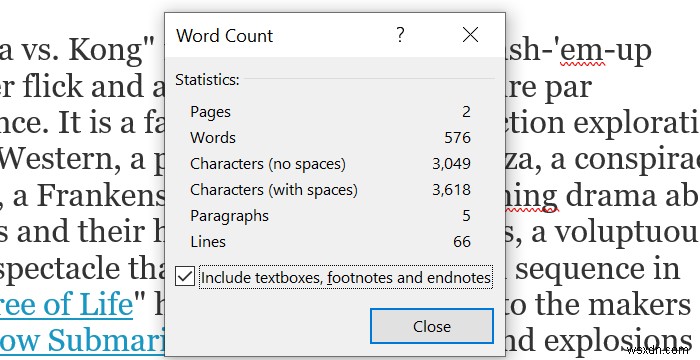Click the value 3,618 in statistics
Viewport: 700px width, 360px height.
(x=451, y=190)
